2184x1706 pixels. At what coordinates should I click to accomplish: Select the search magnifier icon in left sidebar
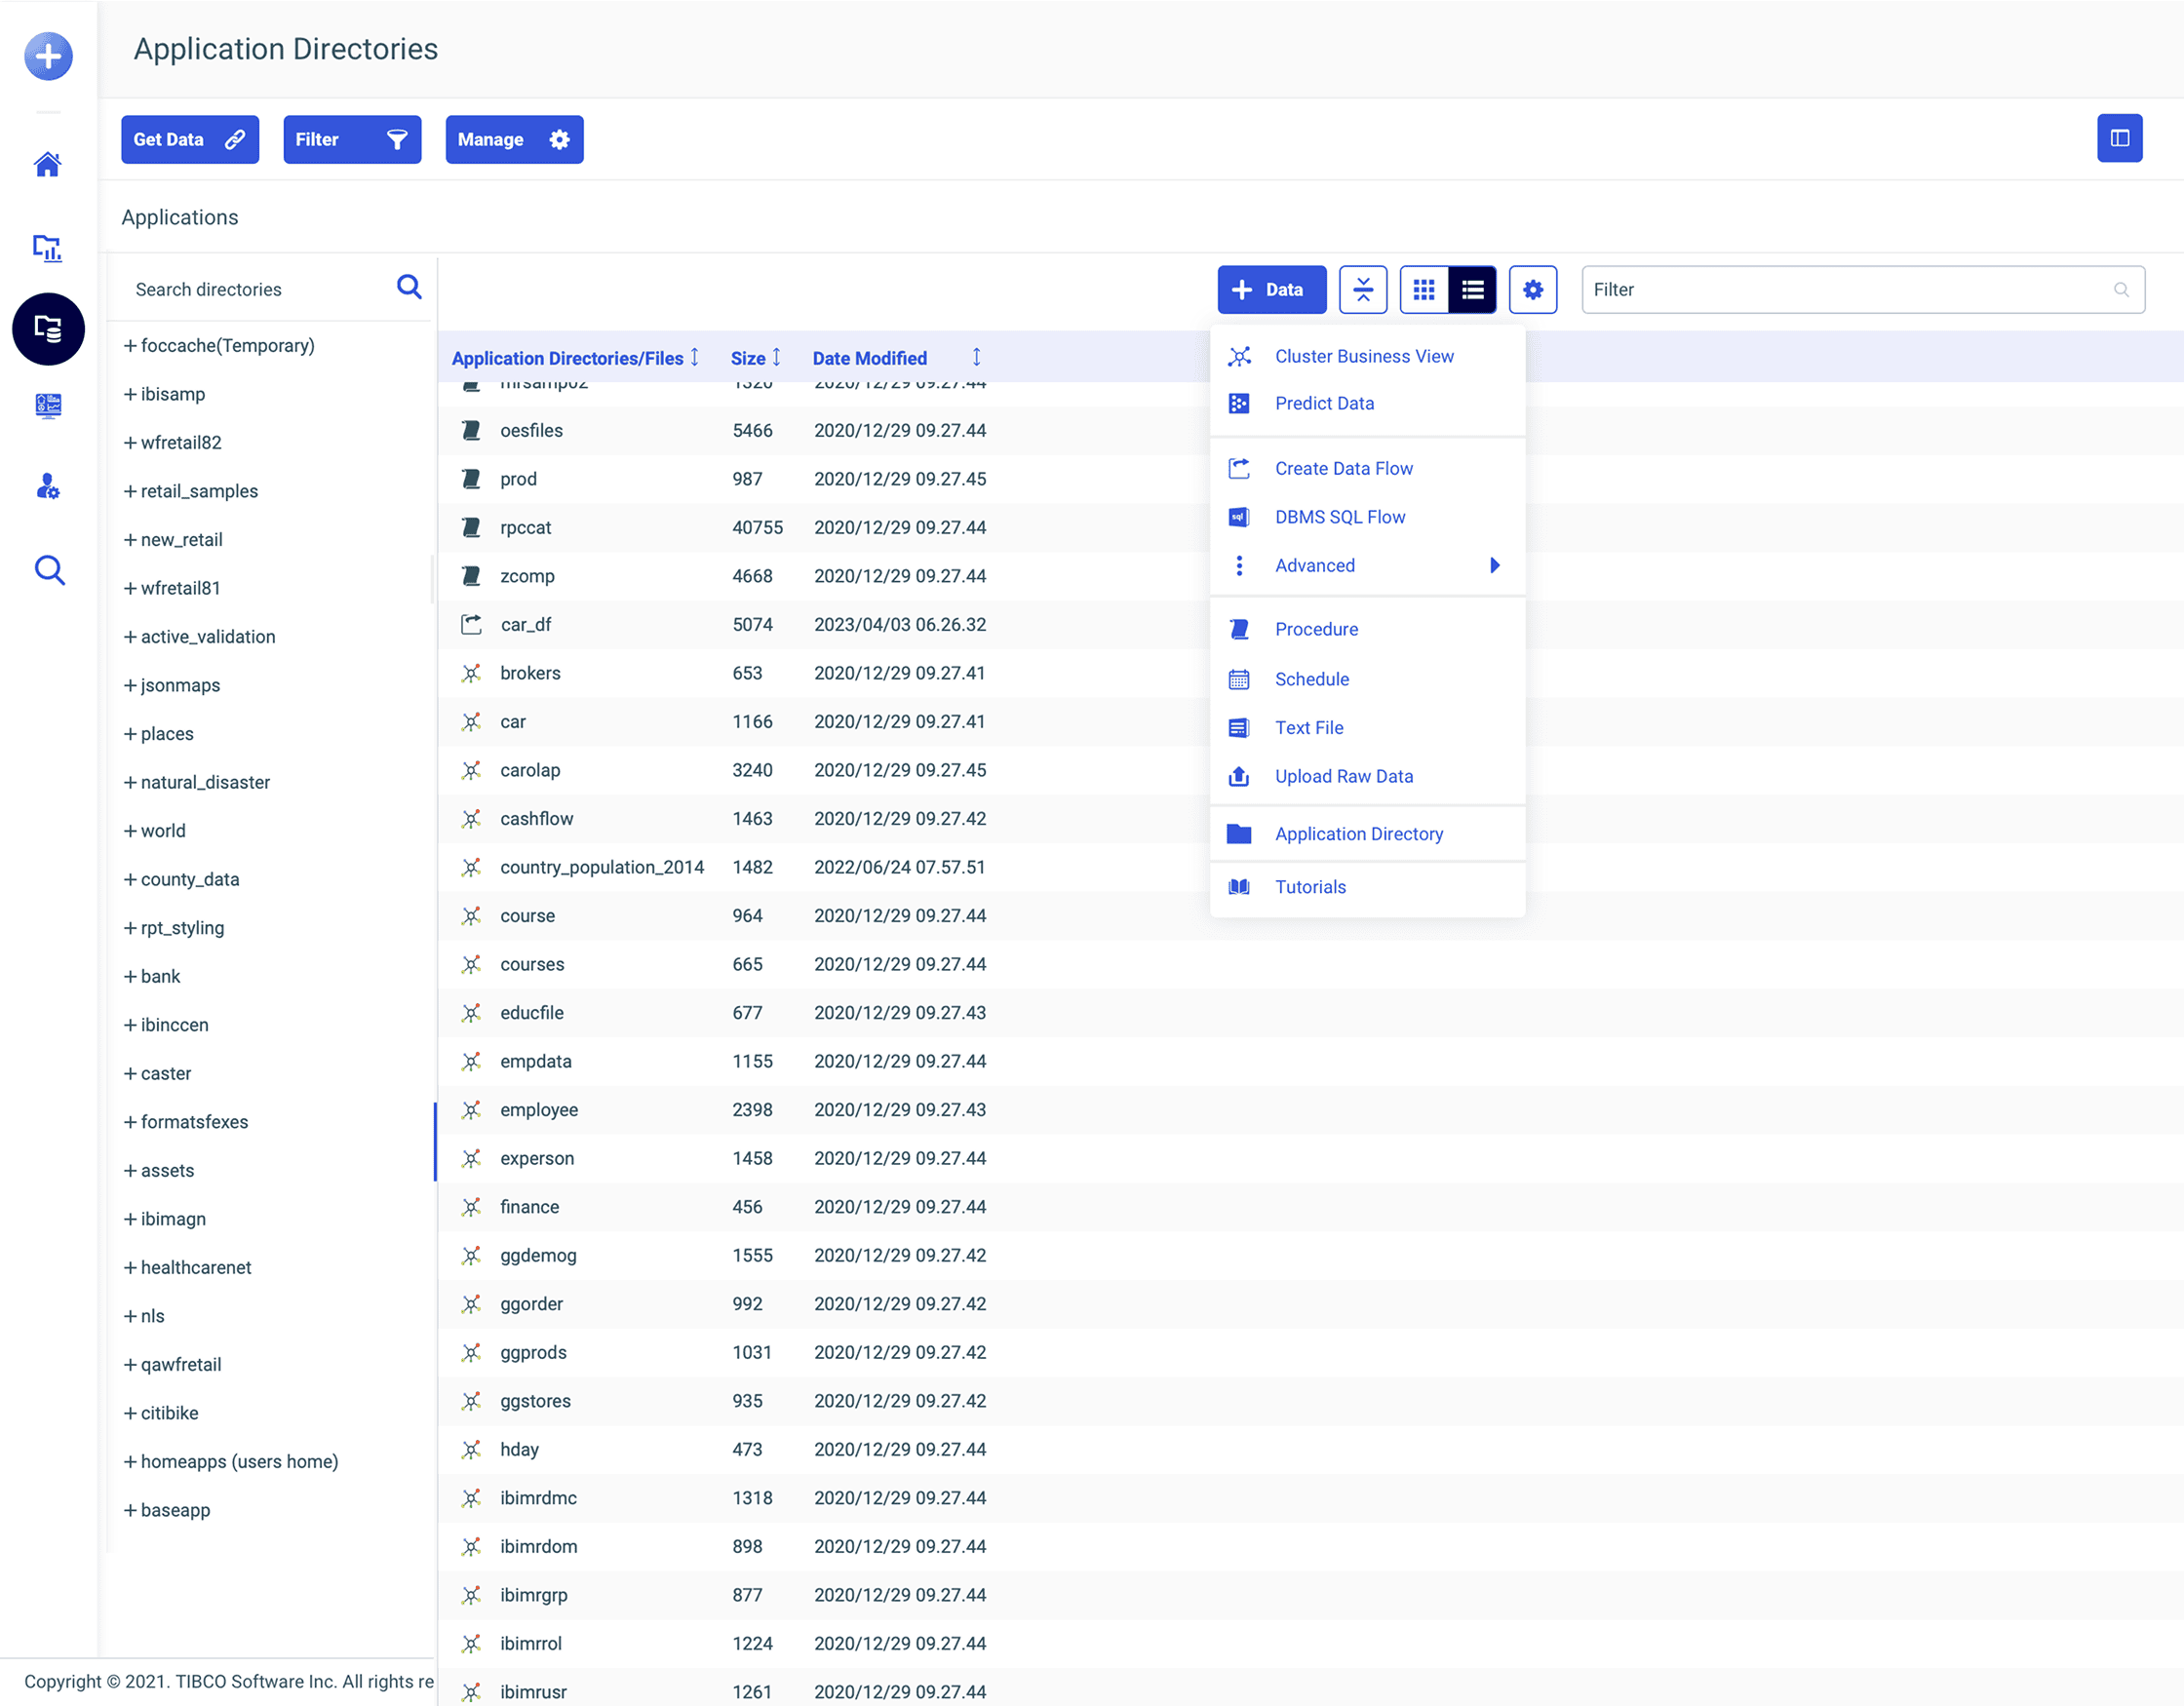48,570
